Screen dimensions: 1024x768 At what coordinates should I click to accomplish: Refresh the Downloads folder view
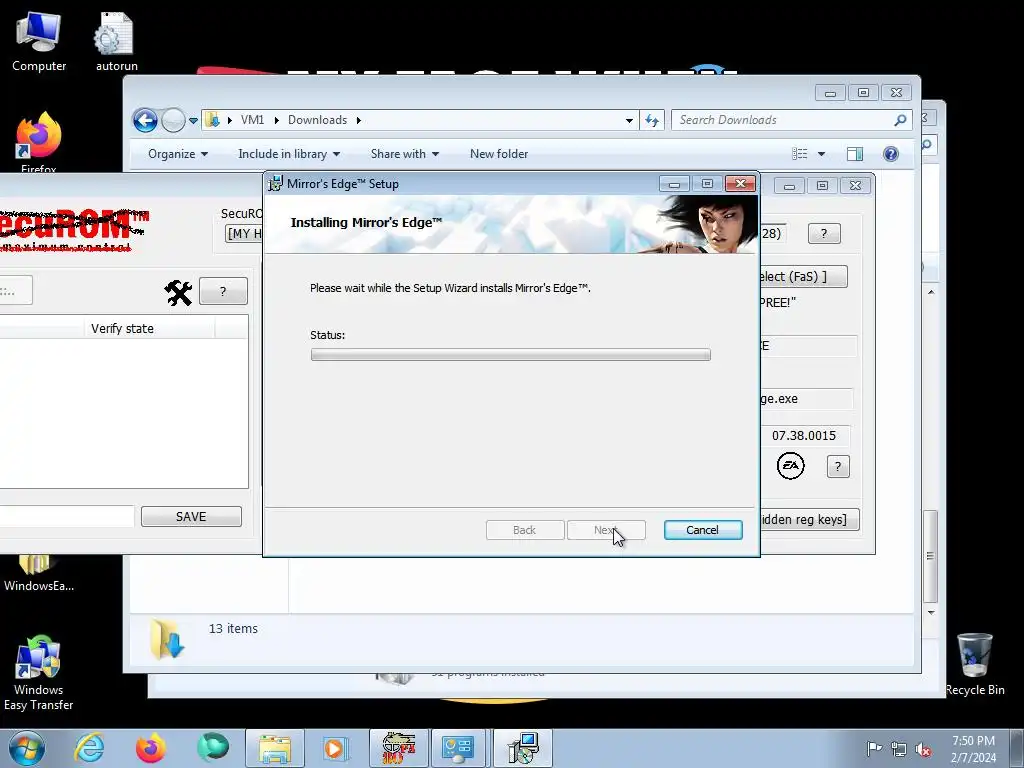coord(652,120)
